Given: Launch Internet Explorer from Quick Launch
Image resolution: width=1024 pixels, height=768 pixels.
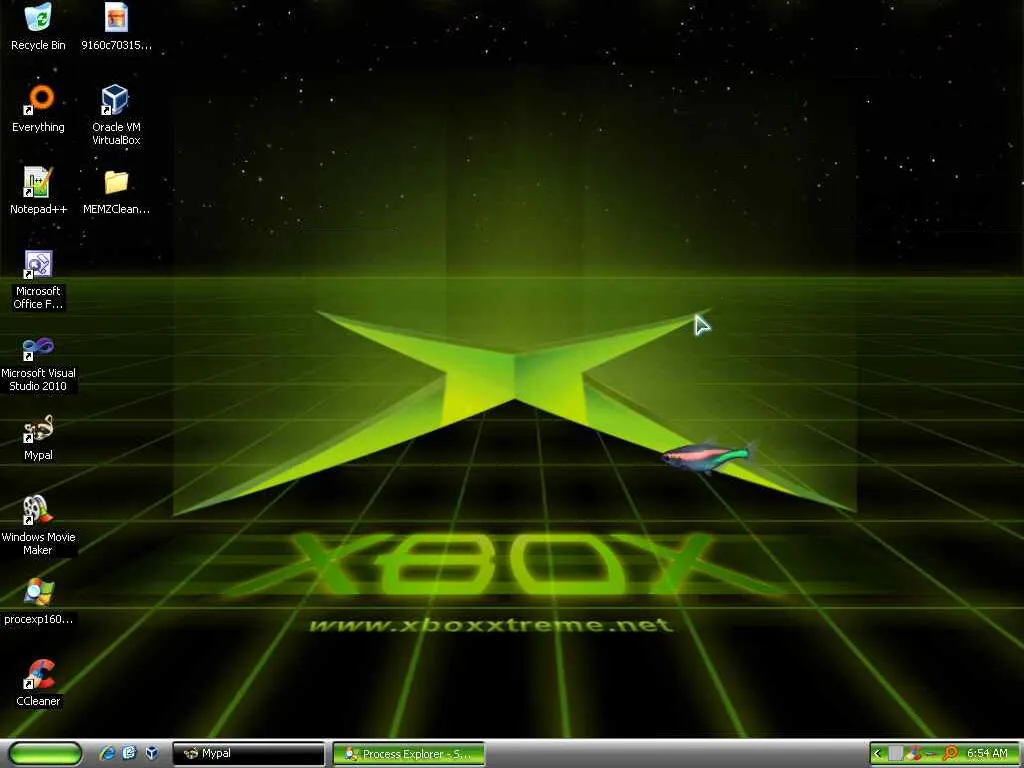Looking at the screenshot, I should click(107, 754).
